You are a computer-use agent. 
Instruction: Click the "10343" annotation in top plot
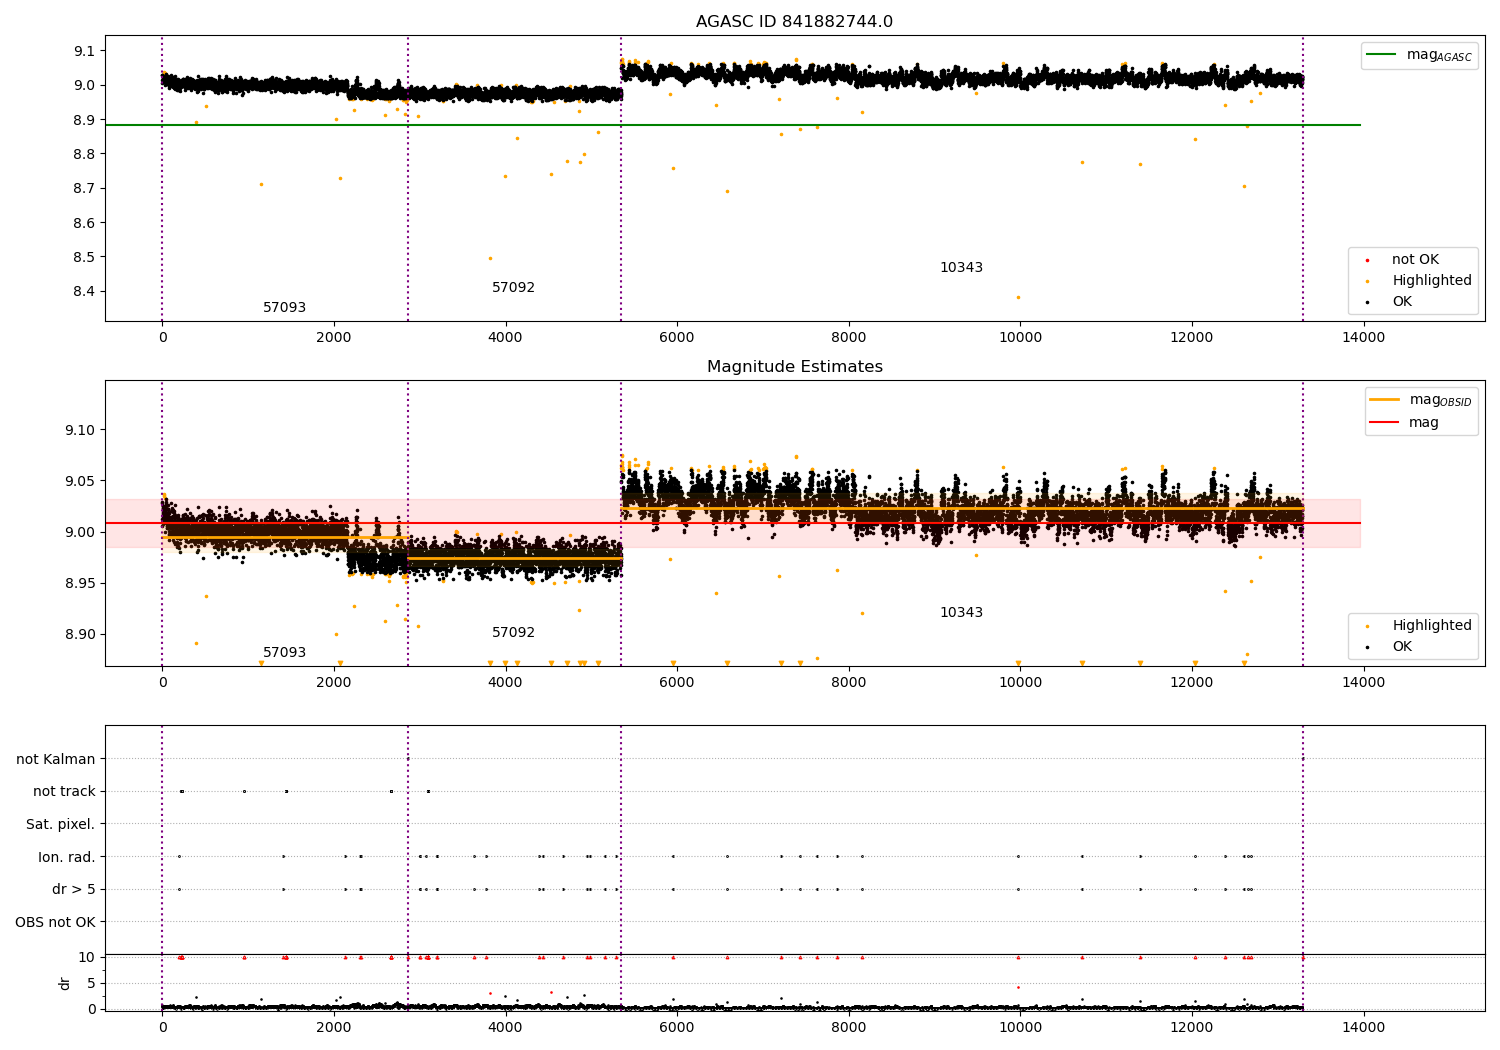tap(961, 268)
